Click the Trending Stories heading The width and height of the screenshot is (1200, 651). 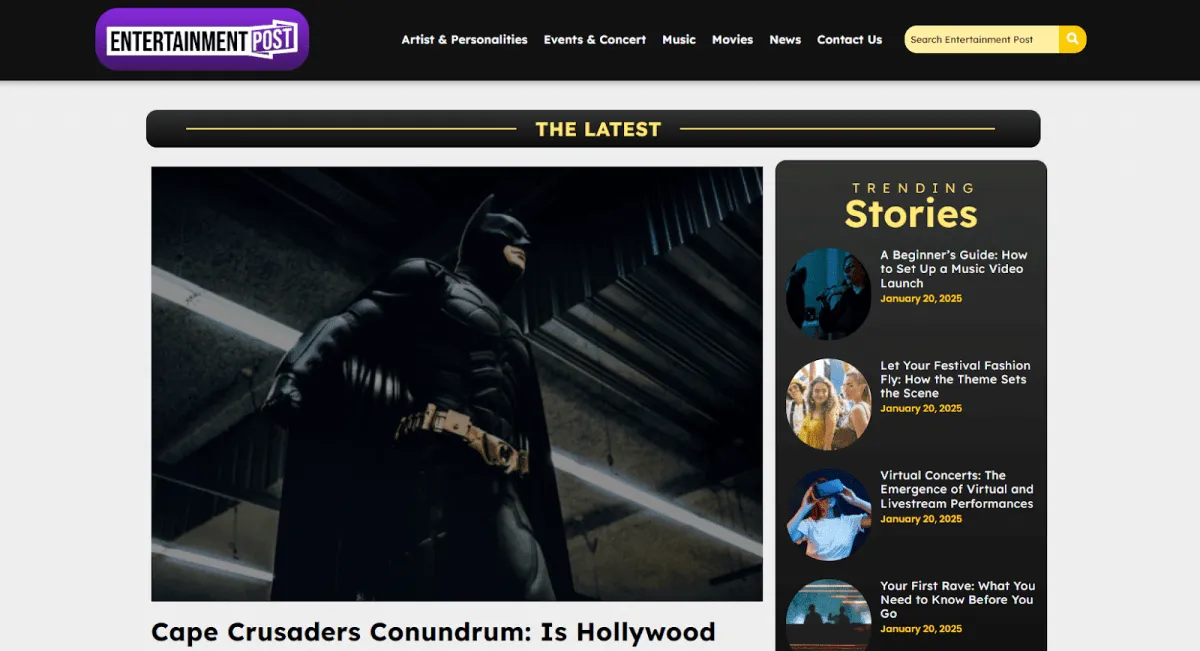click(911, 206)
